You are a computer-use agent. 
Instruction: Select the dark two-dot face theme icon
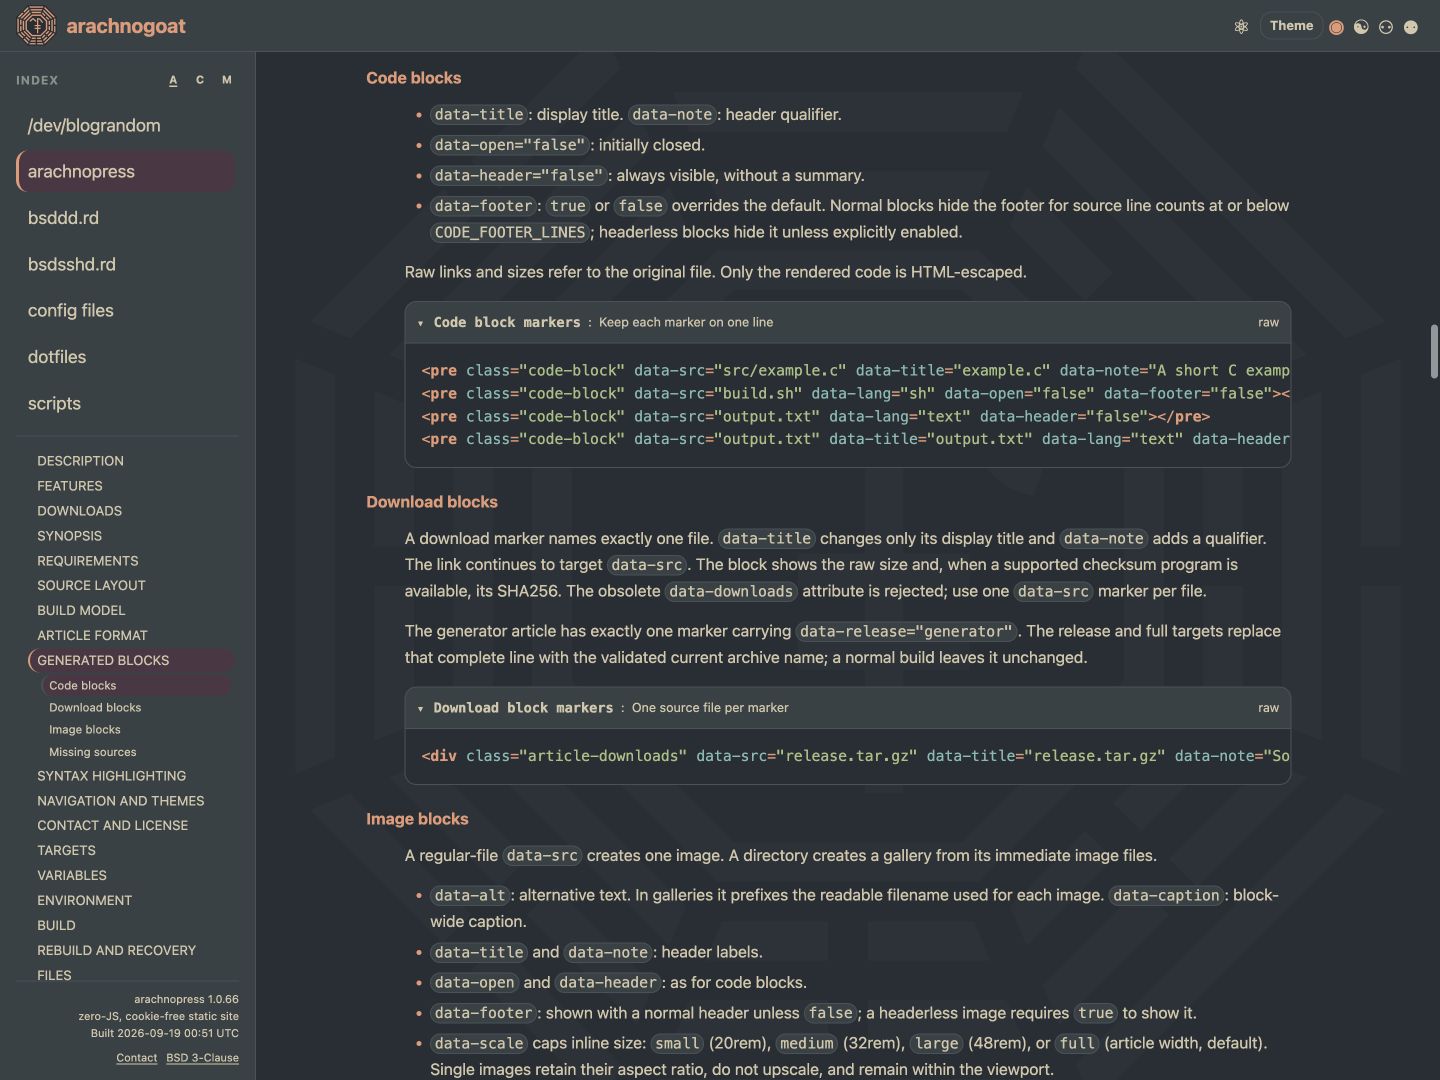[1386, 27]
